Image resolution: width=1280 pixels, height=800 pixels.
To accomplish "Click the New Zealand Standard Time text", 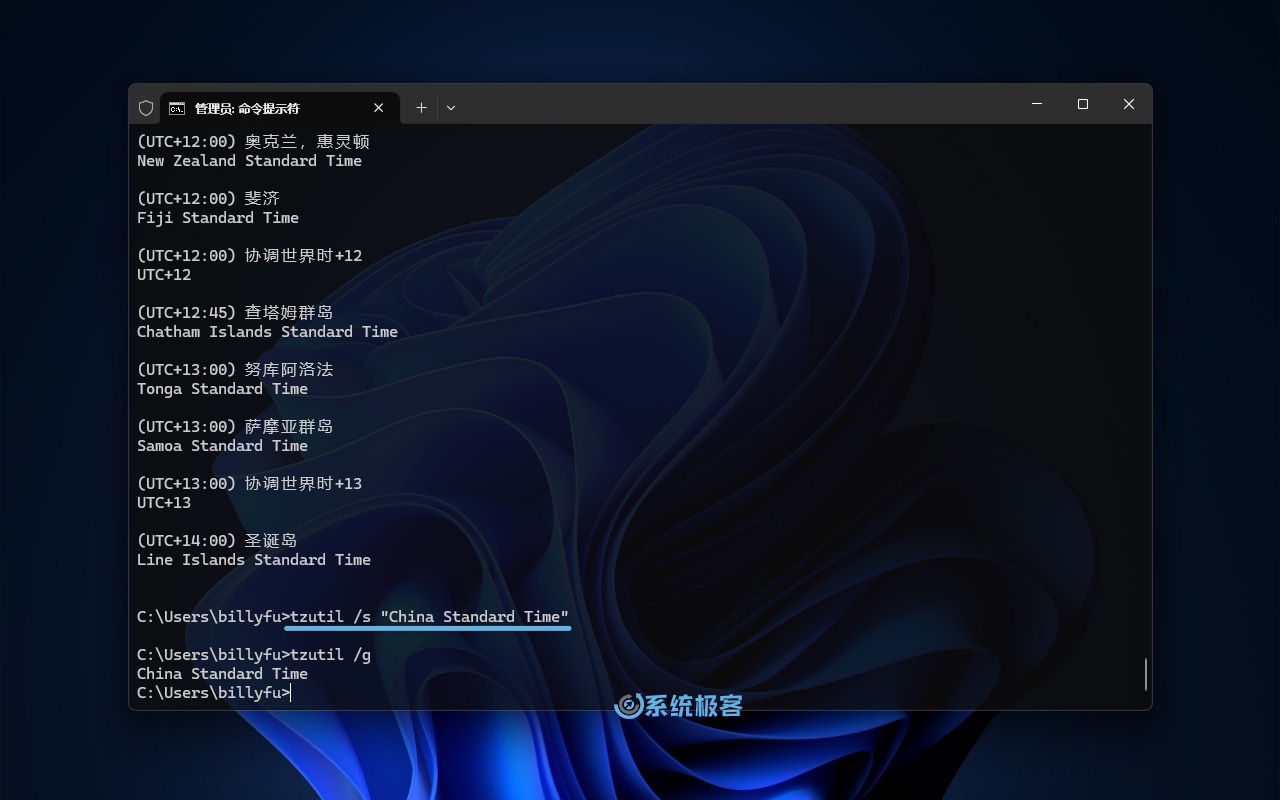I will click(249, 161).
